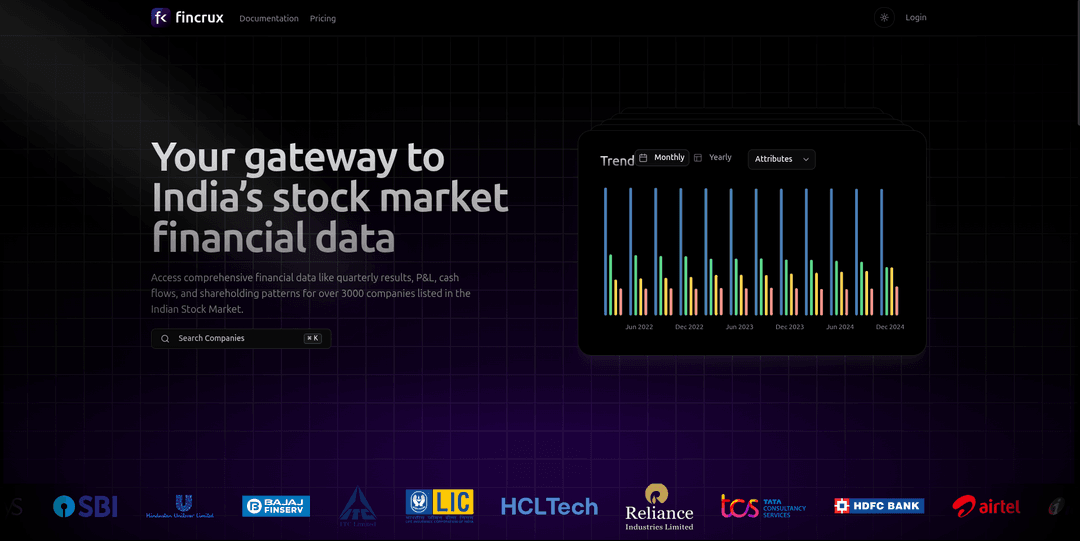Select the Bajaj Finserv logo
Image resolution: width=1080 pixels, height=541 pixels.
(x=276, y=506)
